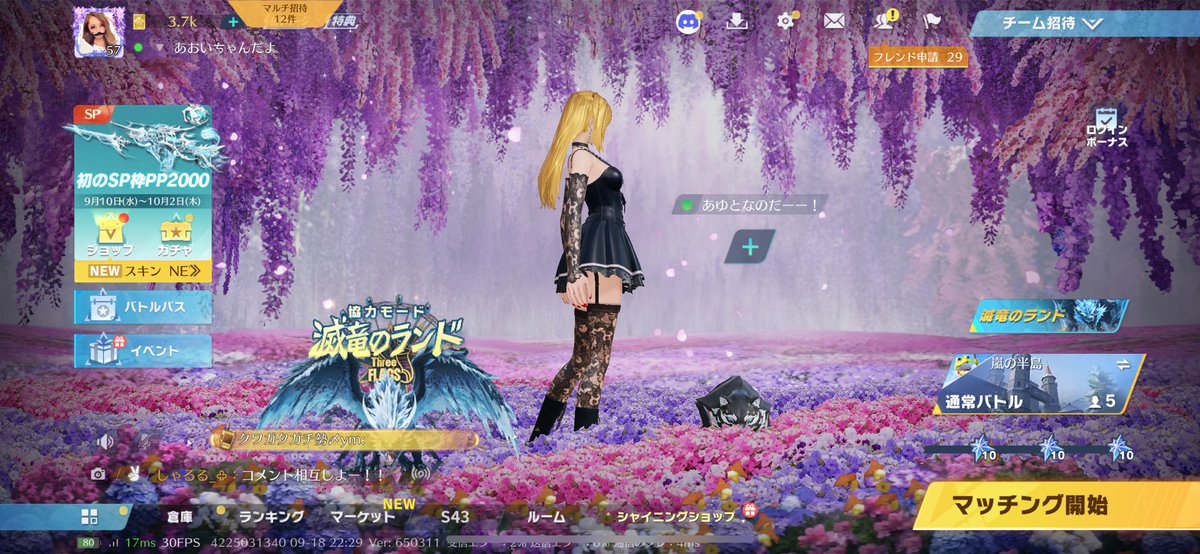Open イベント panel

(x=142, y=351)
